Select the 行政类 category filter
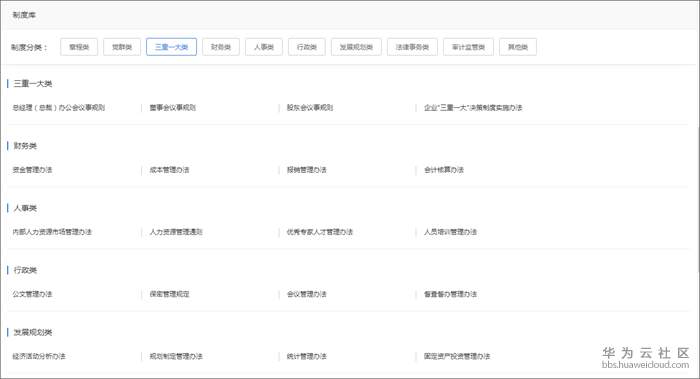The image size is (700, 379). pos(307,47)
